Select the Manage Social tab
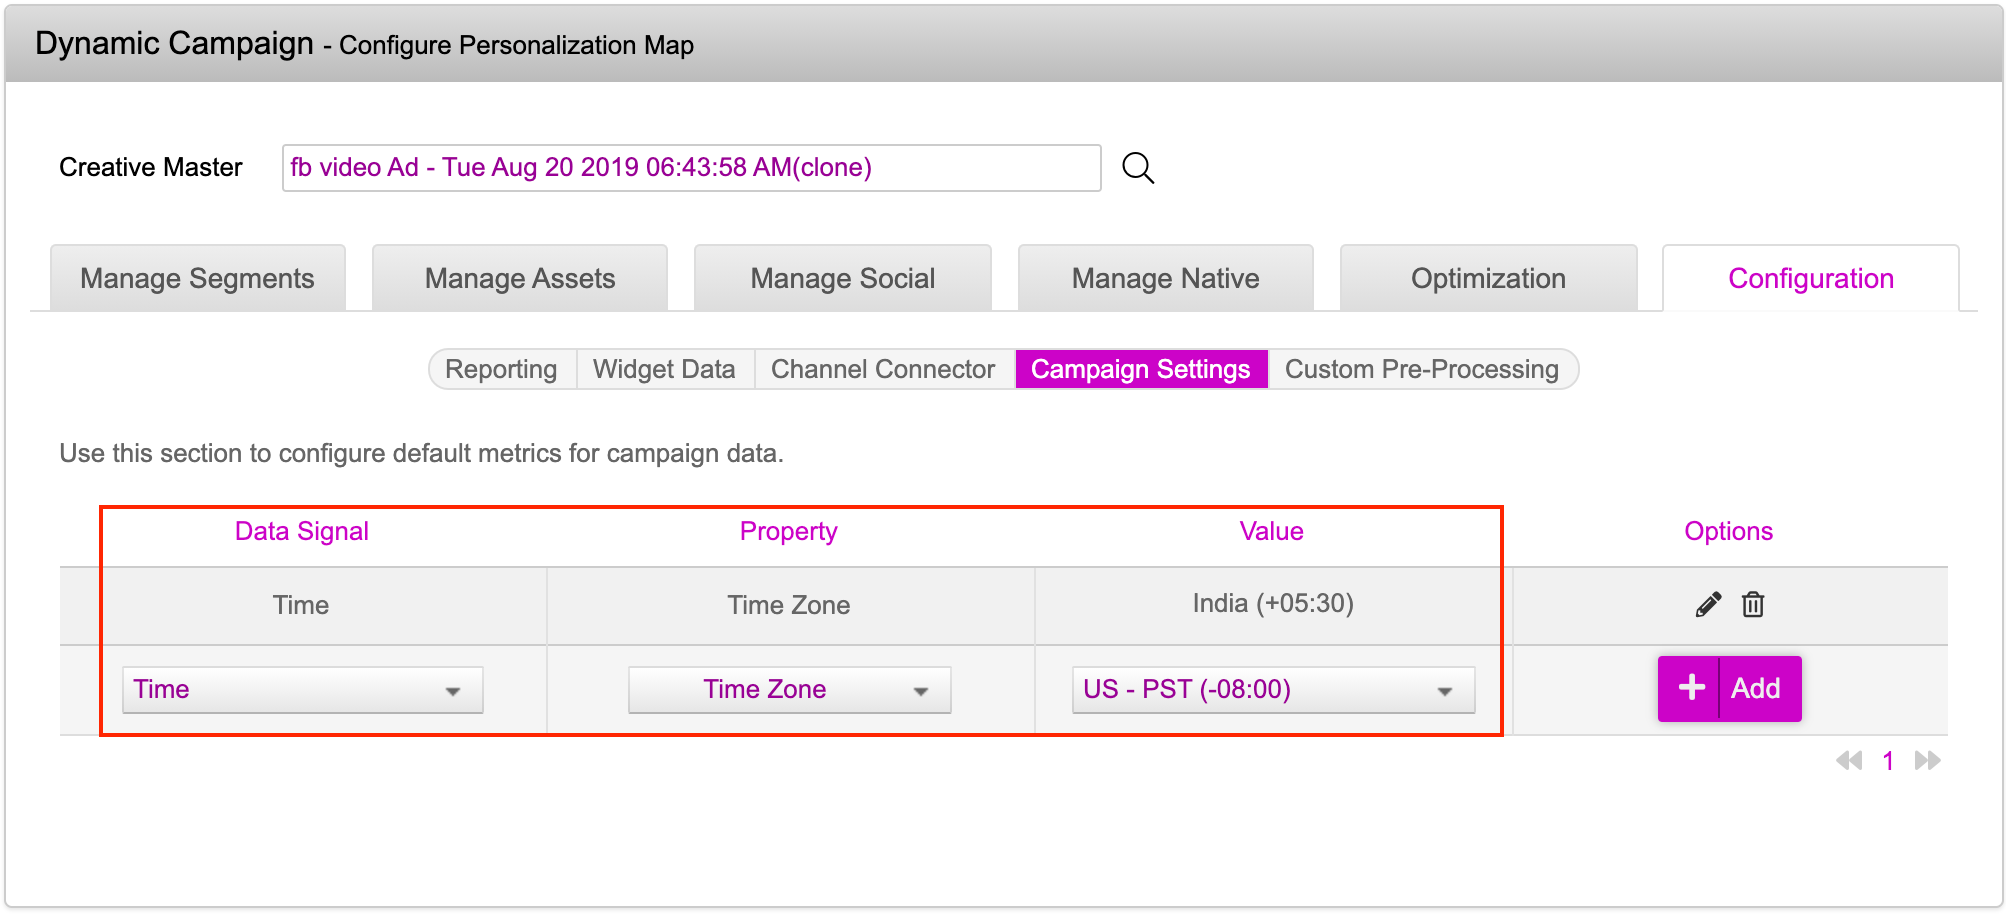The width and height of the screenshot is (2006, 914). [x=842, y=279]
